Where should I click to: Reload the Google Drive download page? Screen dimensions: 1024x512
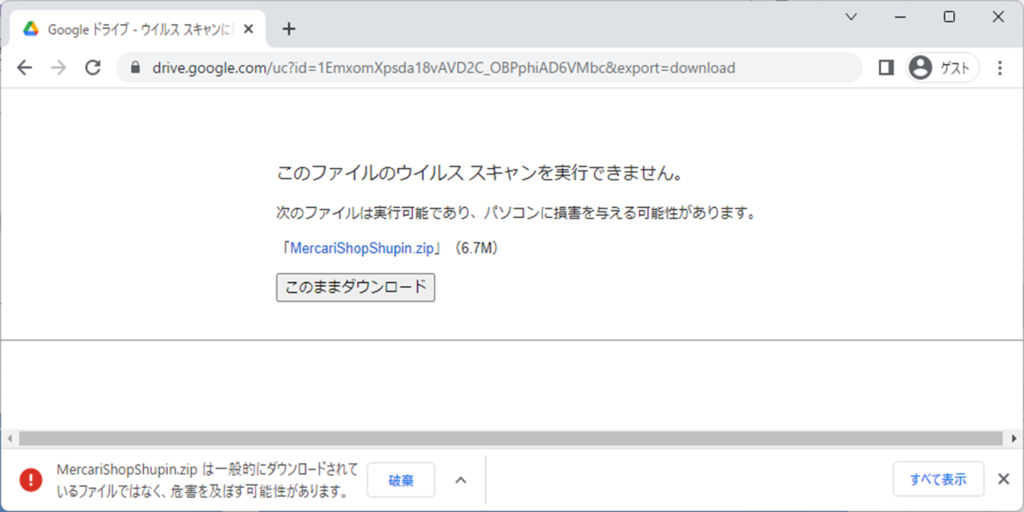coord(93,68)
